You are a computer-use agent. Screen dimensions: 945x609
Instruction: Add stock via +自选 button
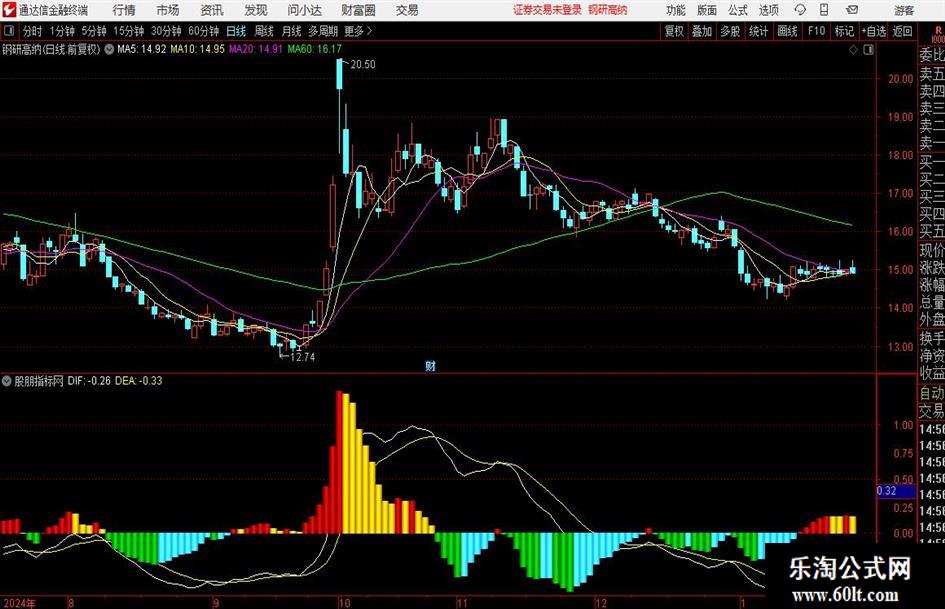point(873,31)
